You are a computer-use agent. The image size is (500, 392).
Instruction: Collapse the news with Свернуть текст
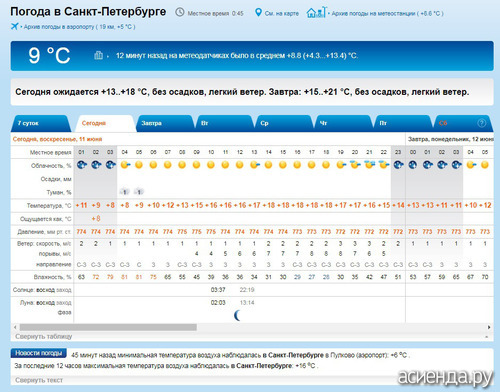click(x=39, y=380)
